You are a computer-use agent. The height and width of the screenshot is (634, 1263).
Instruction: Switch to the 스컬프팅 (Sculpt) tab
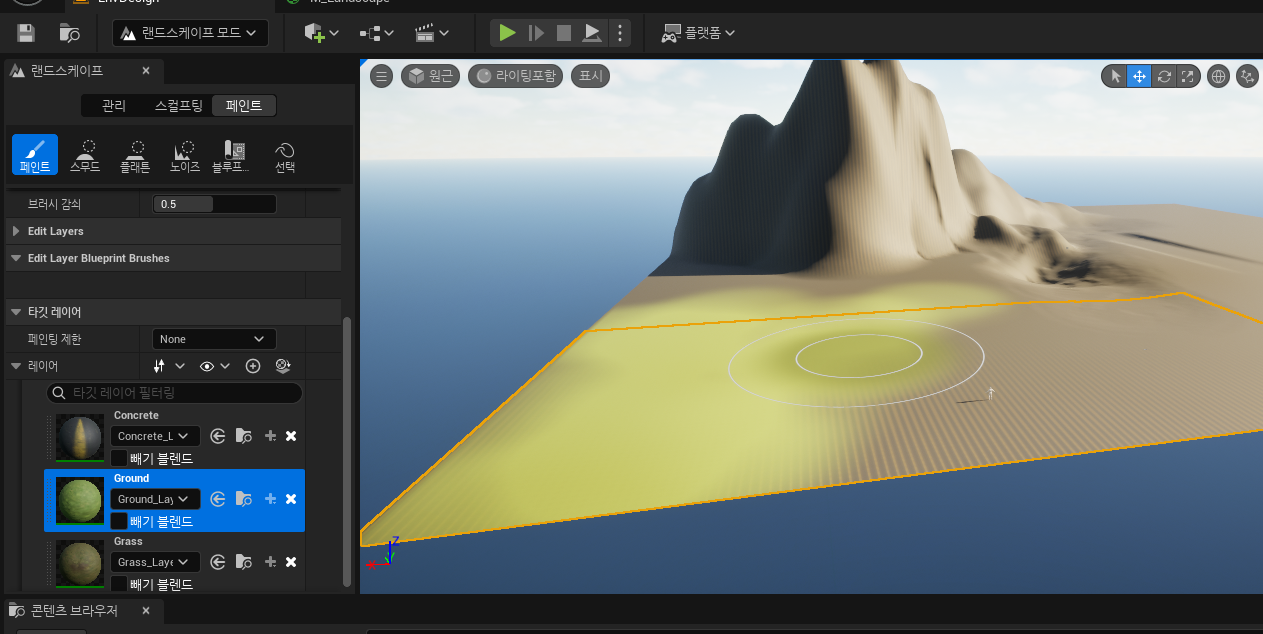[x=179, y=106]
